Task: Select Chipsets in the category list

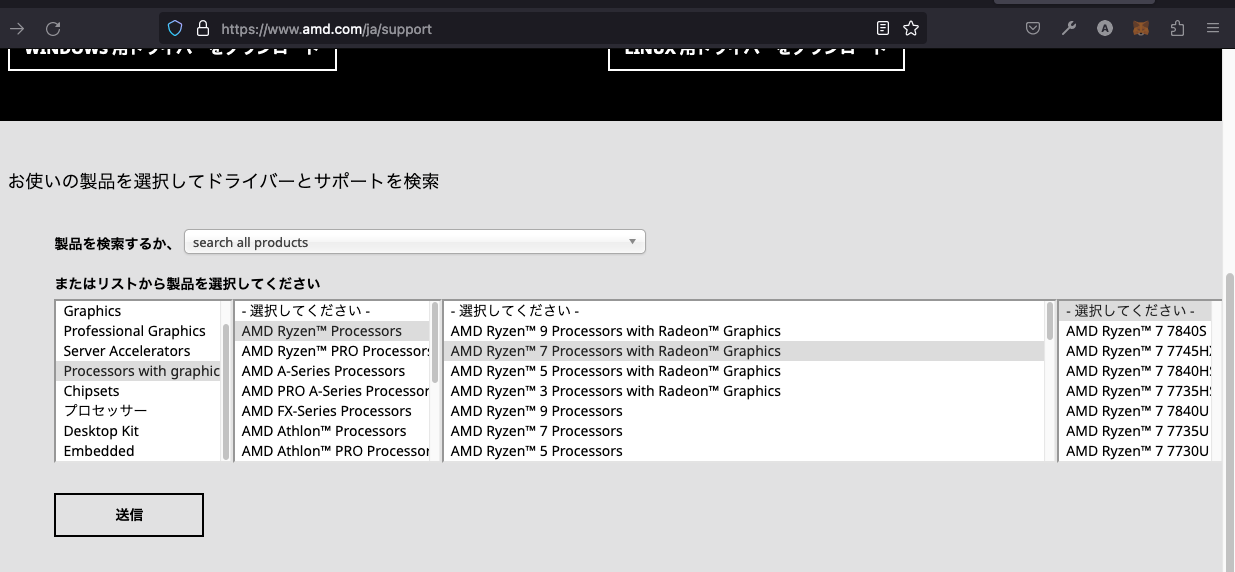Action: coord(91,391)
